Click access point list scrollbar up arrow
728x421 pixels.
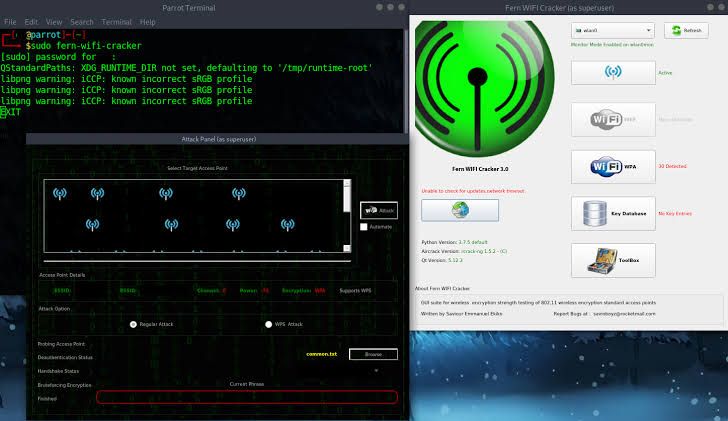tap(347, 183)
